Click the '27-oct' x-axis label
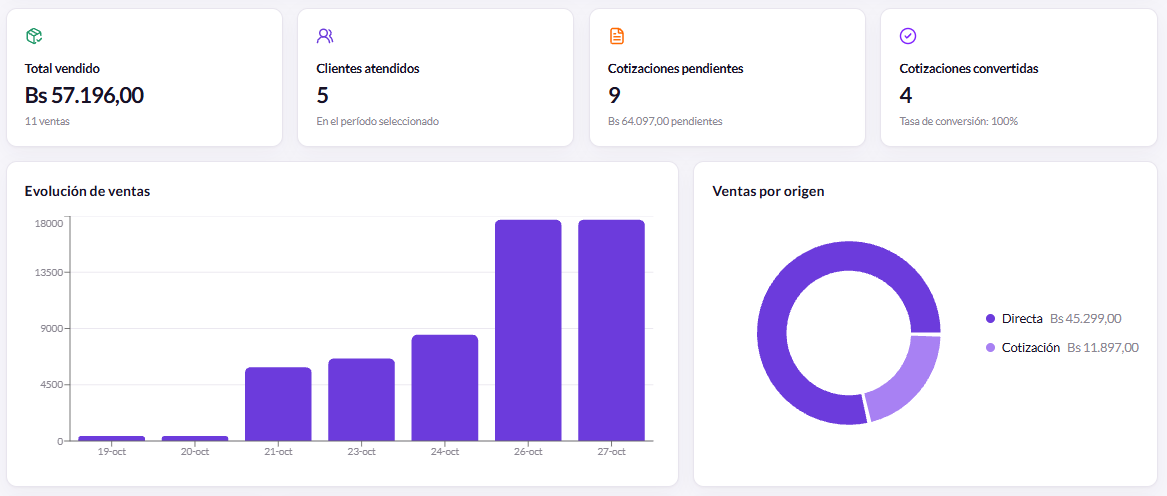 point(612,452)
